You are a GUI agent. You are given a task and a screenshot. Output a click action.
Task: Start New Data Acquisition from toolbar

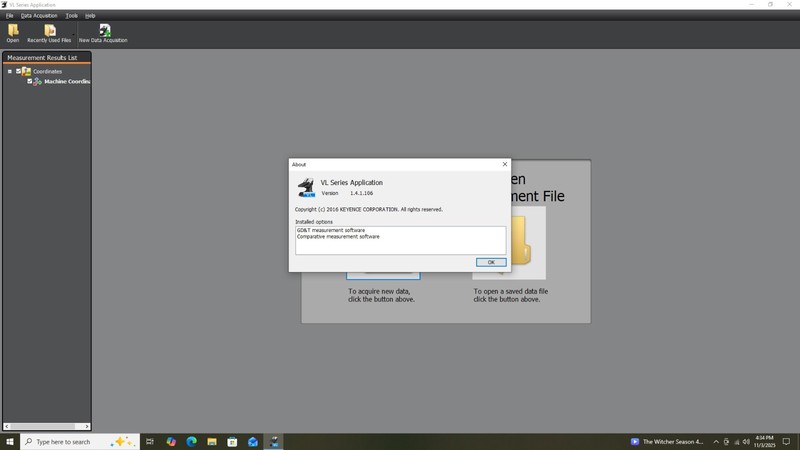(103, 33)
